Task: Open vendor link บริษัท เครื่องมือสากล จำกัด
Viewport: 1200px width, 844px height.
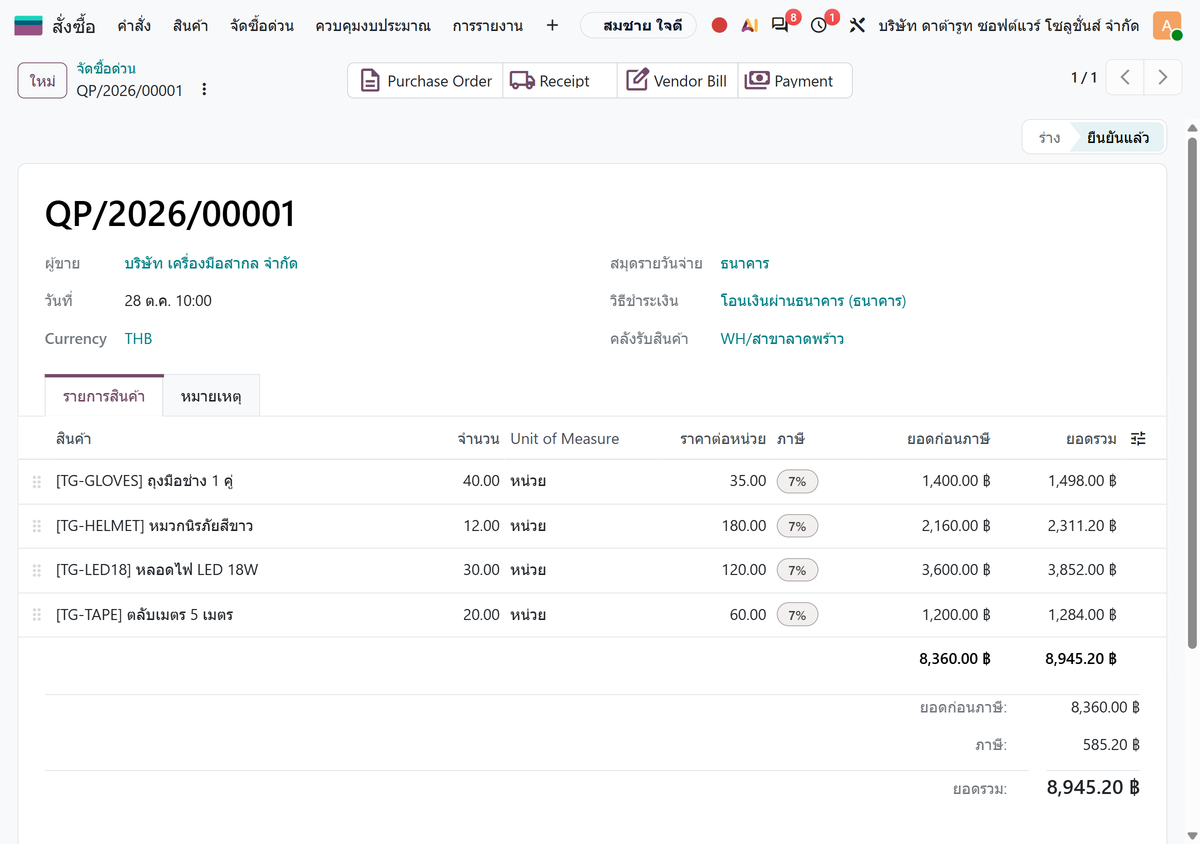Action: 211,264
